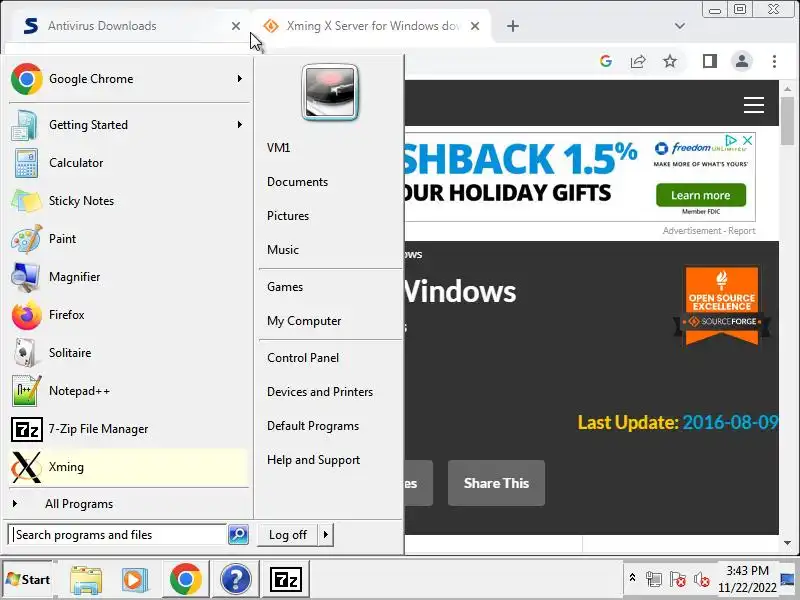Open Documents from Start menu
Viewport: 800px width, 600px height.
[x=297, y=182]
